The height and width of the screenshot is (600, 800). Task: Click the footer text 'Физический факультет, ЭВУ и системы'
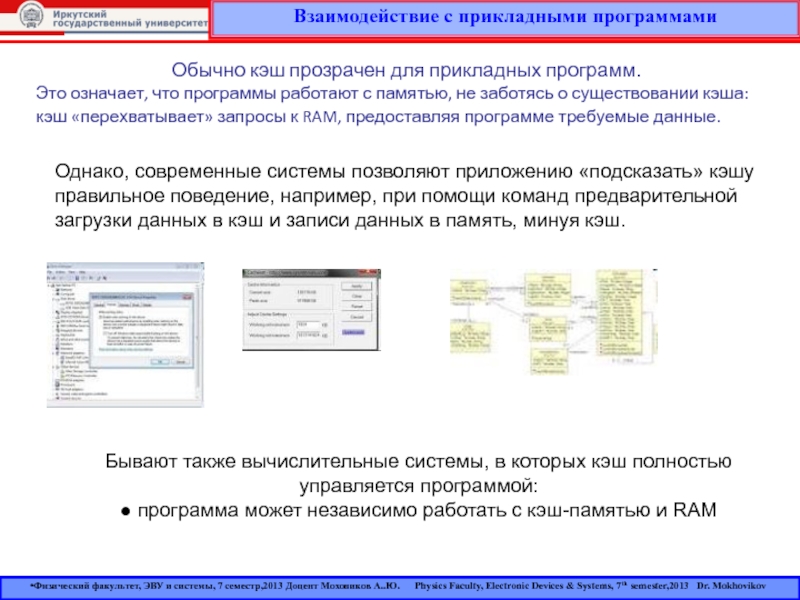123,586
